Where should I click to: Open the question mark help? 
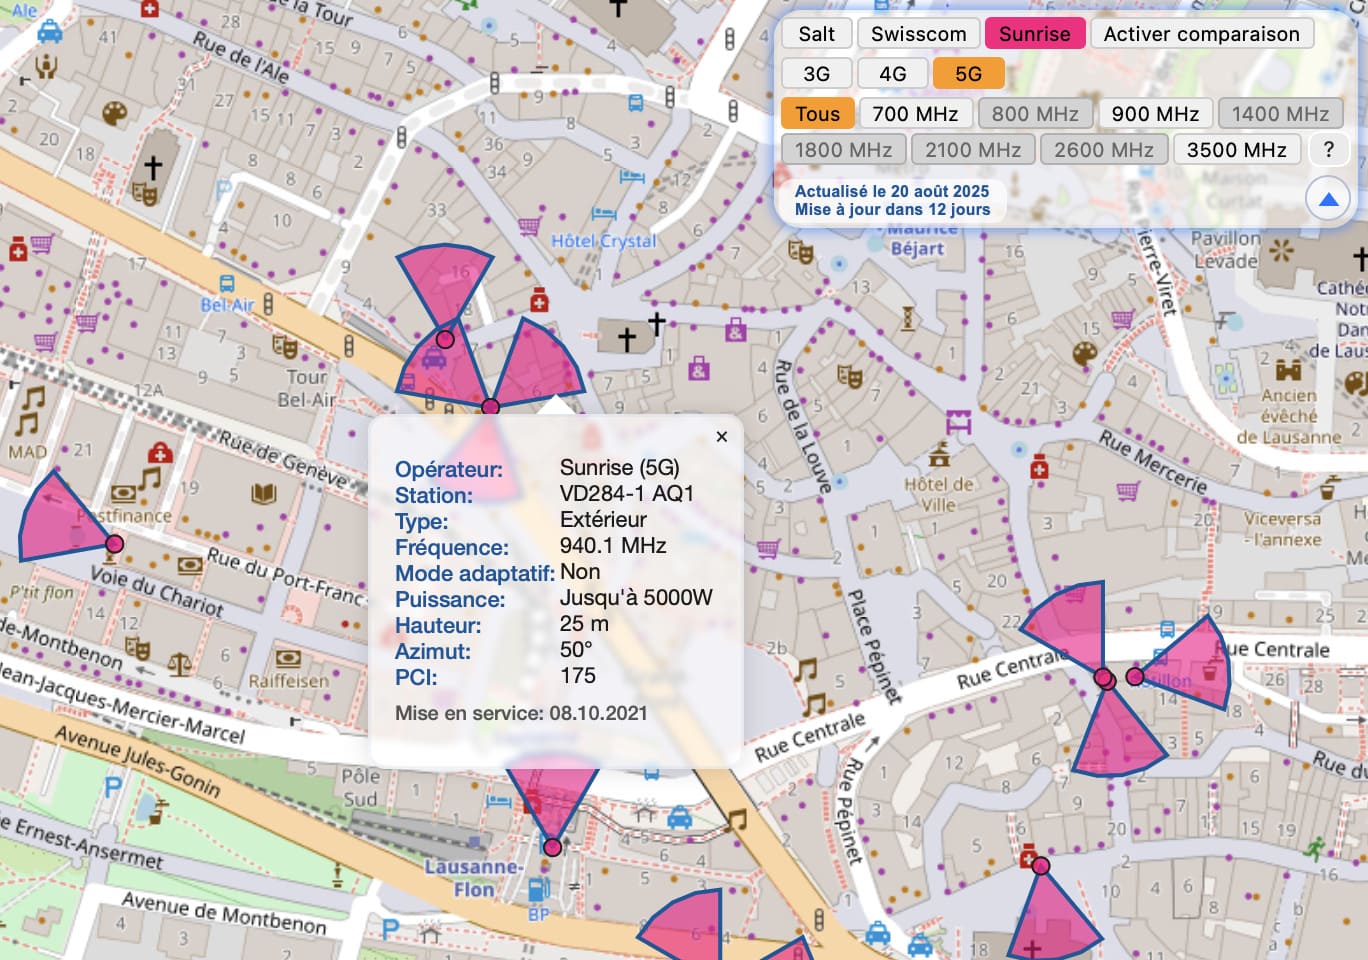pyautogui.click(x=1328, y=150)
